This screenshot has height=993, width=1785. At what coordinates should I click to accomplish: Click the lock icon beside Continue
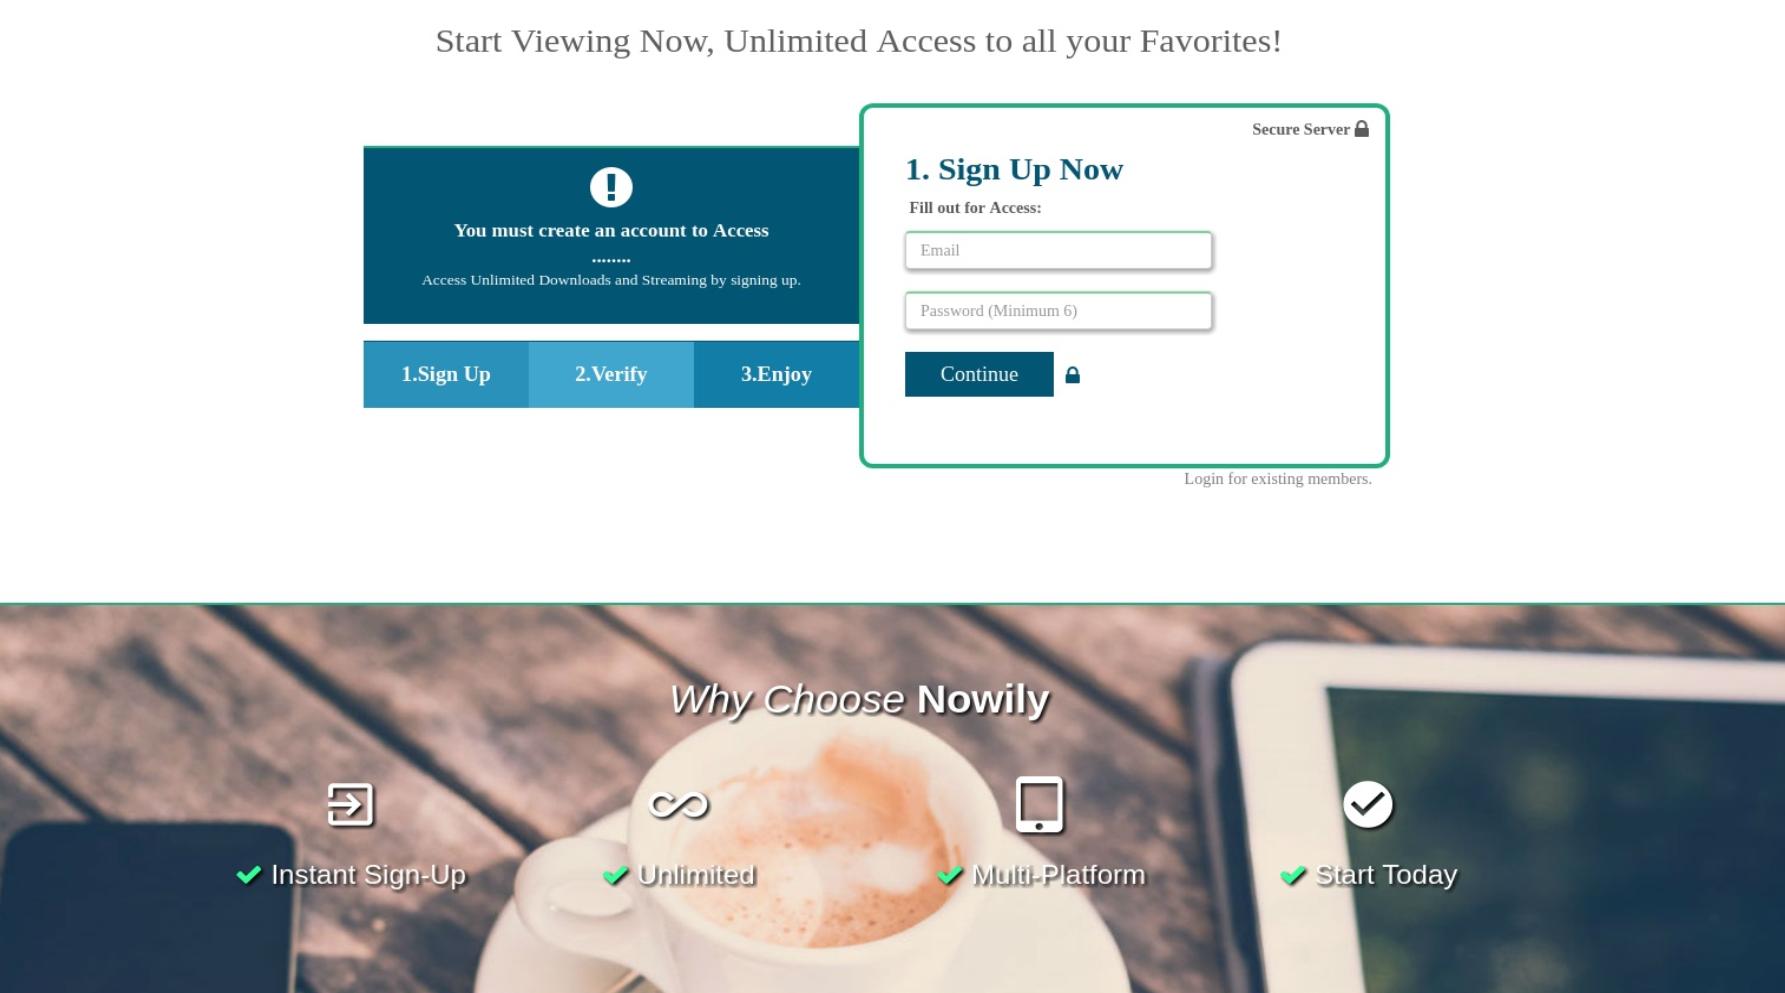[1072, 375]
